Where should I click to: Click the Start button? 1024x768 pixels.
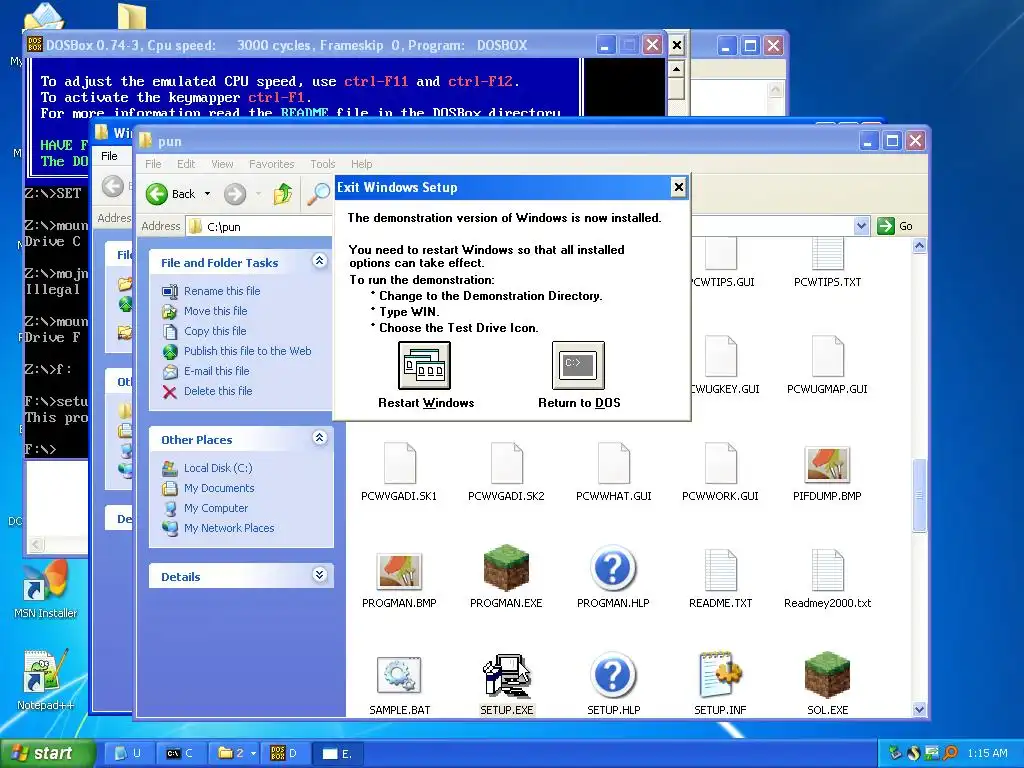point(47,754)
